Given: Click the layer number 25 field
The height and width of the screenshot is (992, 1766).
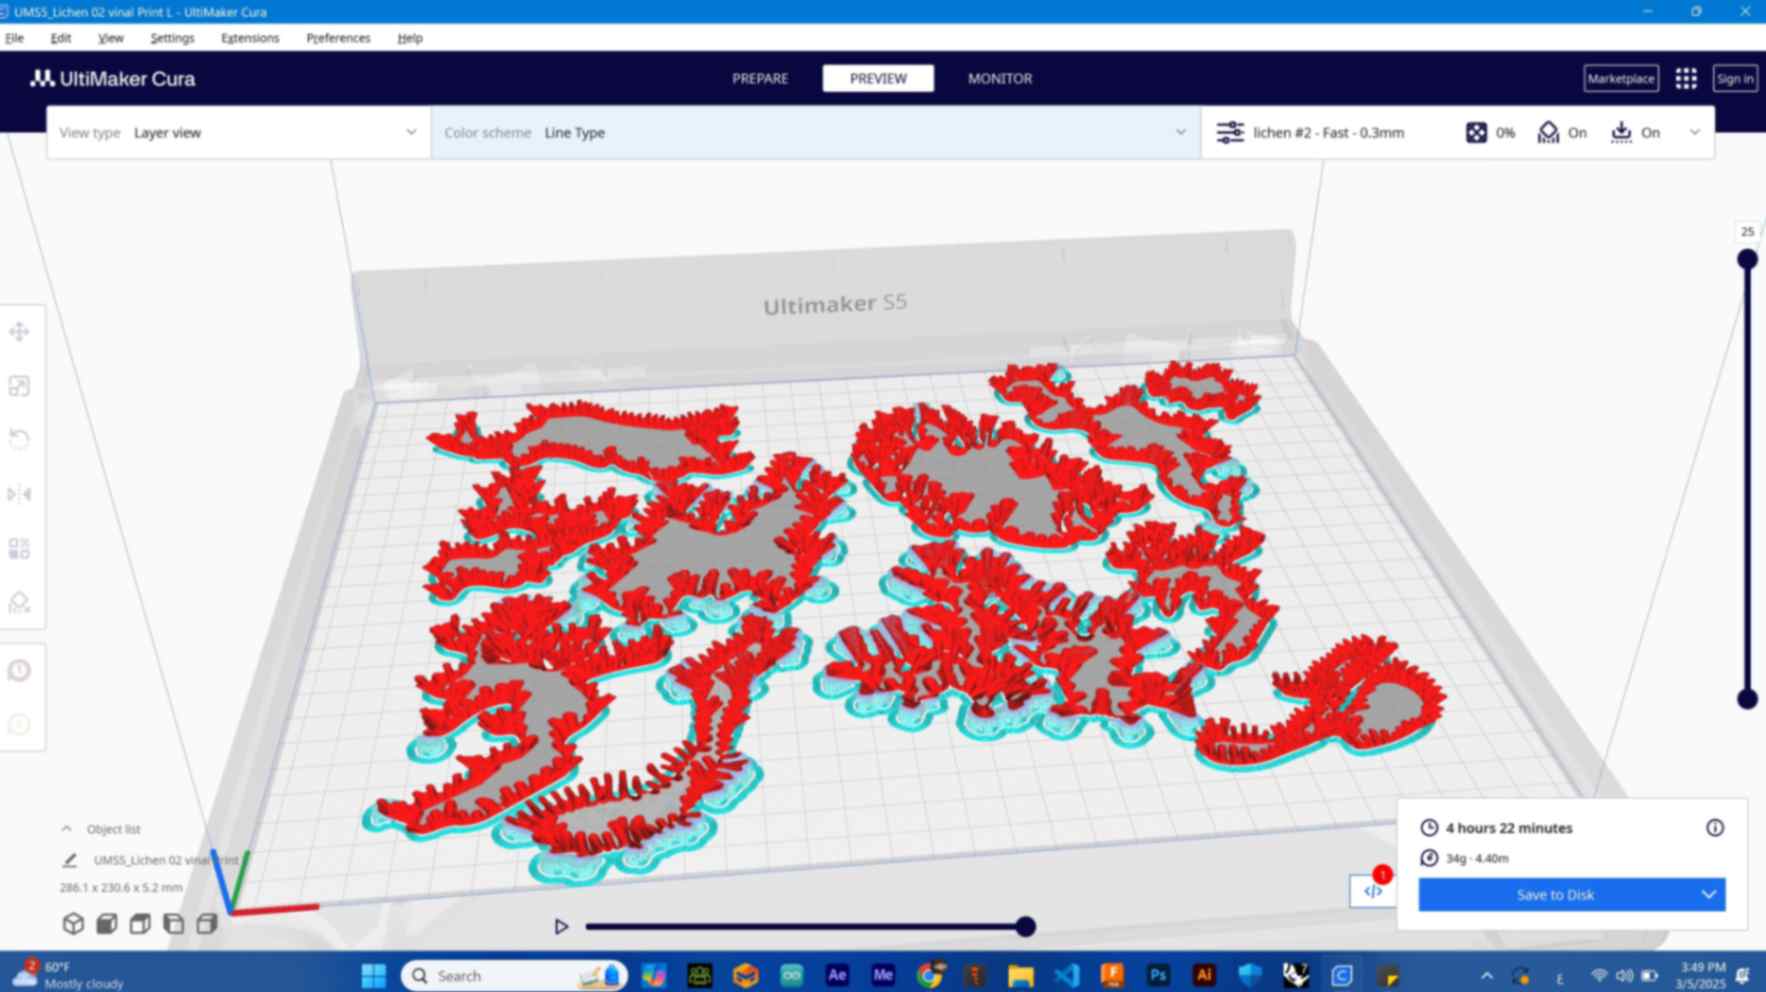Looking at the screenshot, I should coord(1747,231).
